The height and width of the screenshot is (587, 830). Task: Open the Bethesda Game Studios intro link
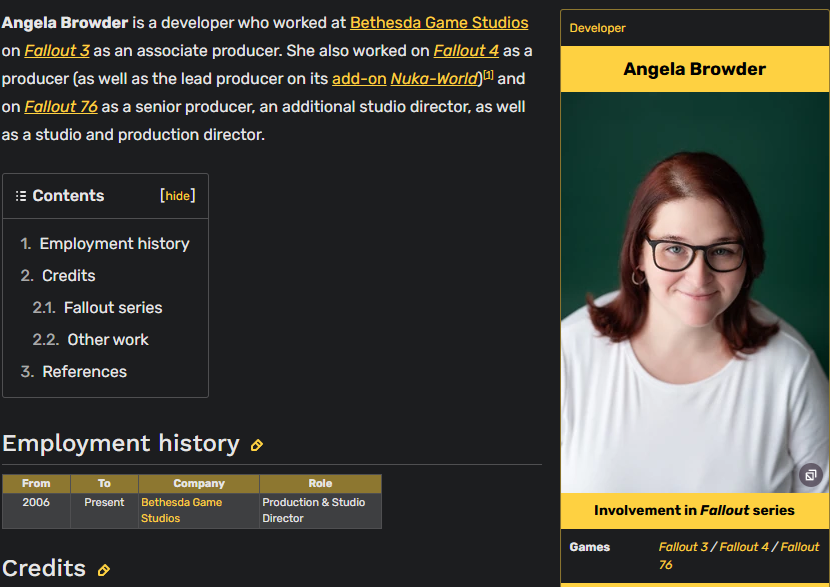[439, 23]
